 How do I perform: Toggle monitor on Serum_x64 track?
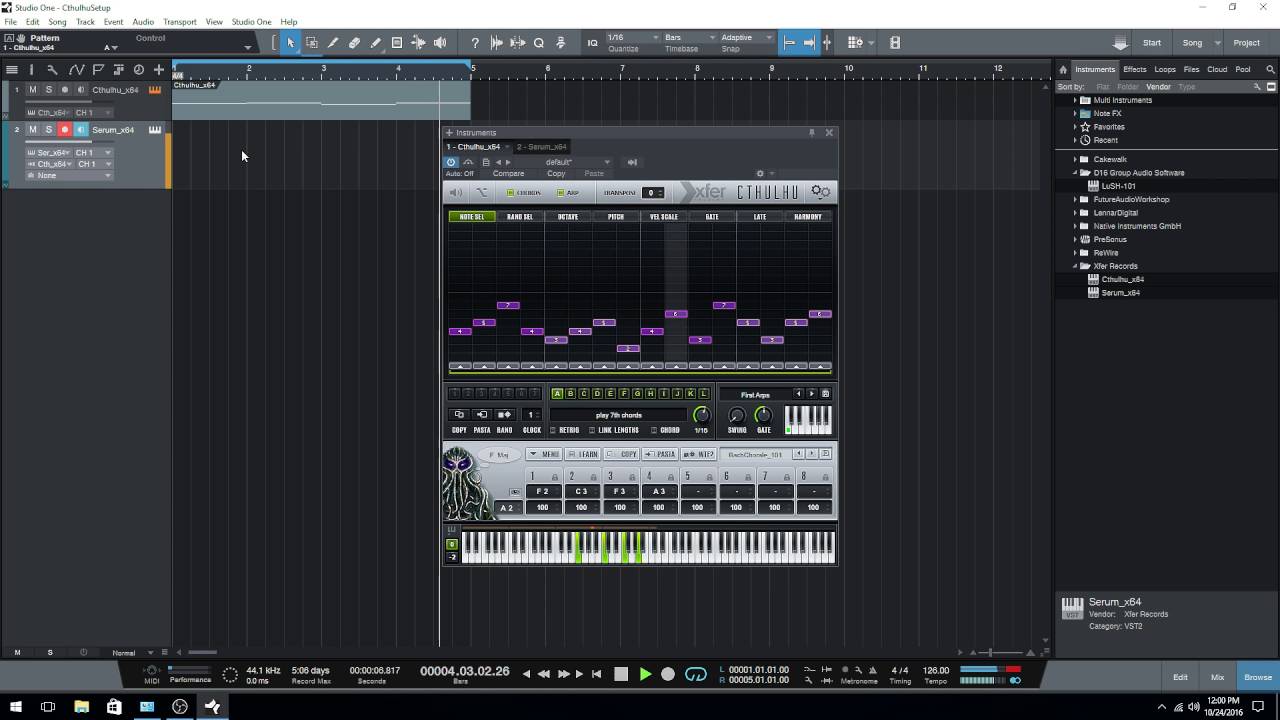(81, 130)
